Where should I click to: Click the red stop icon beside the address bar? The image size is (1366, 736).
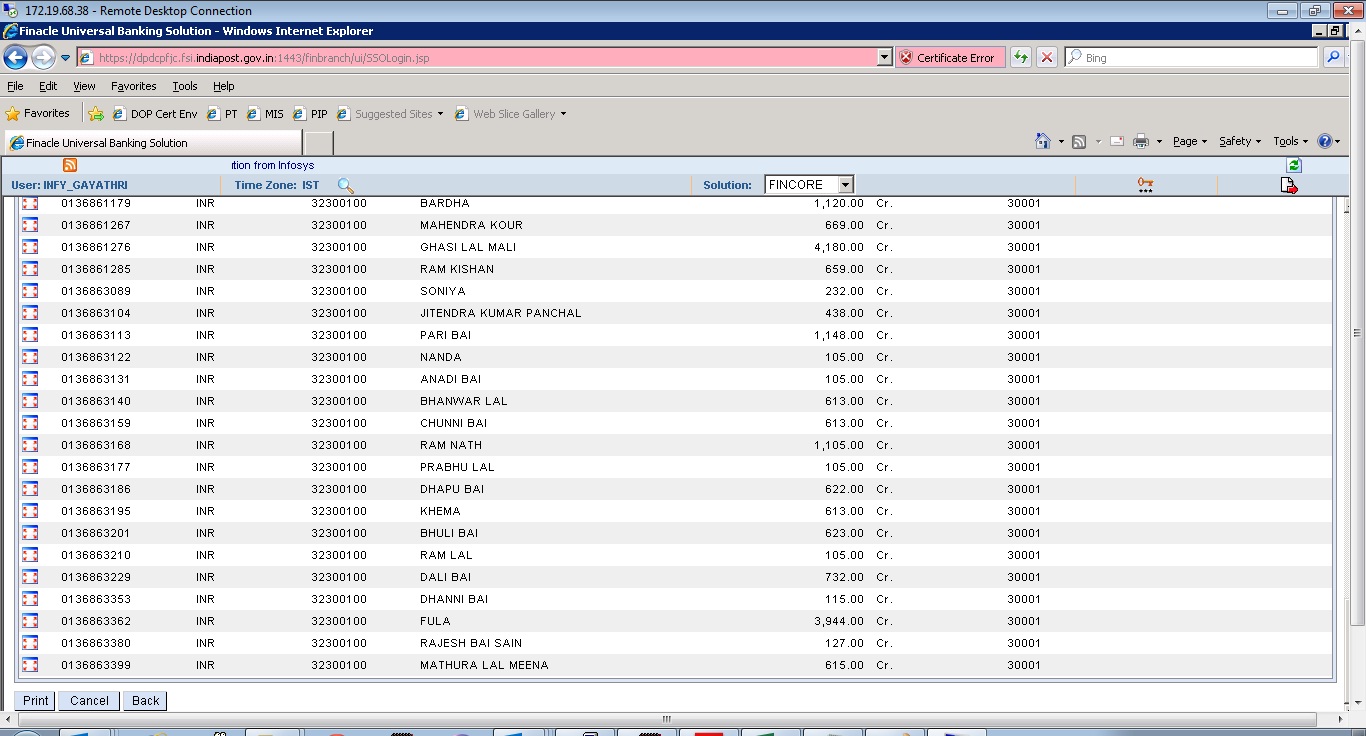1046,57
